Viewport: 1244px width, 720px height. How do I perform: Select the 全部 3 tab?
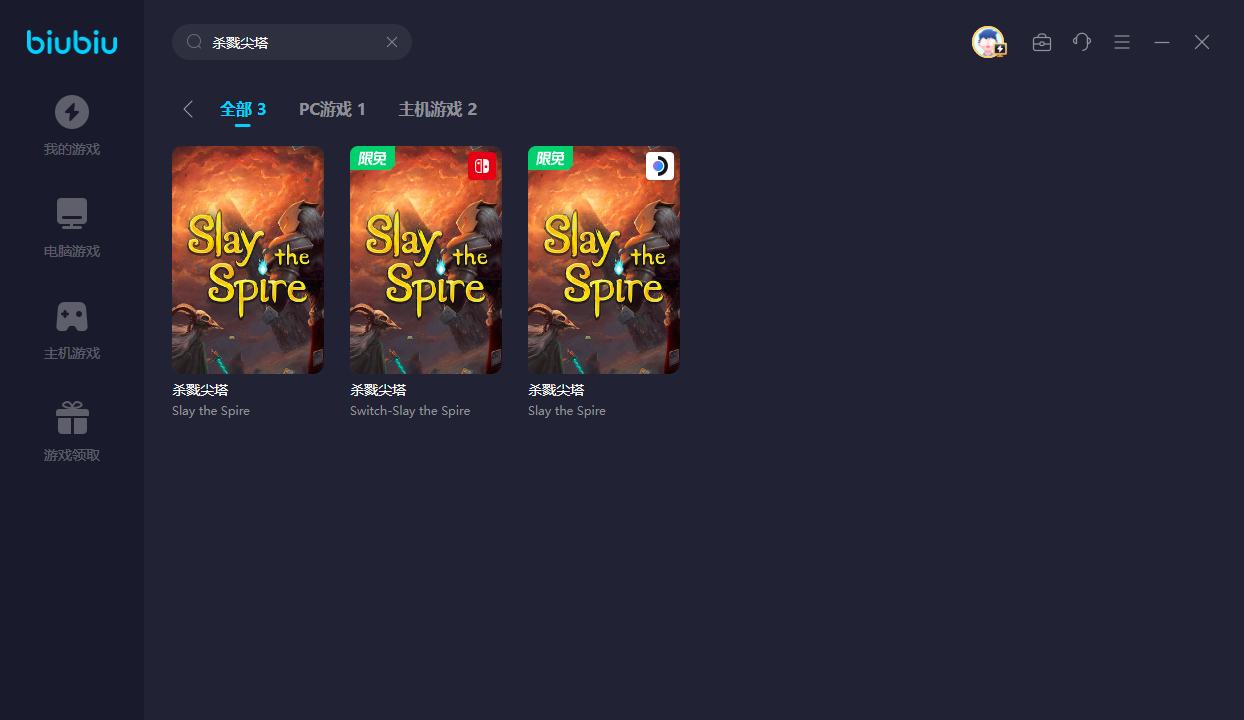[243, 109]
